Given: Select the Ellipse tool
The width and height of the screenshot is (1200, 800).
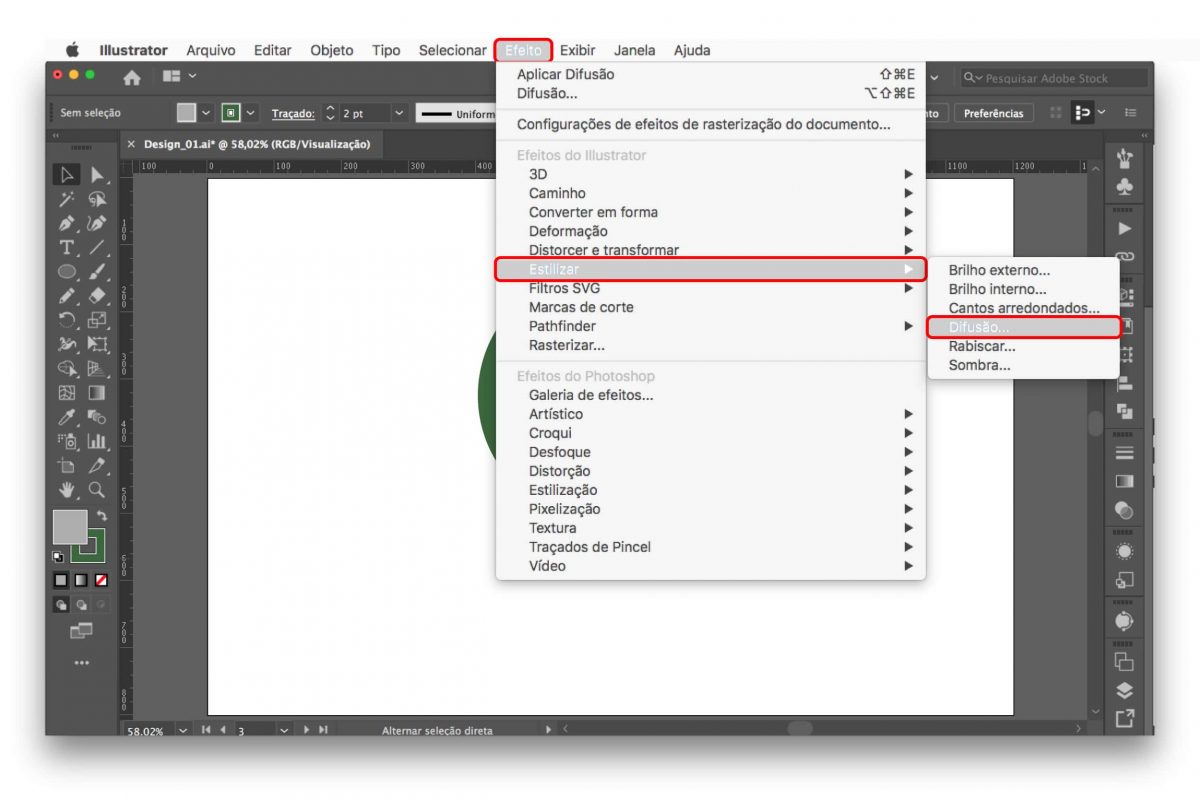Looking at the screenshot, I should (x=68, y=271).
